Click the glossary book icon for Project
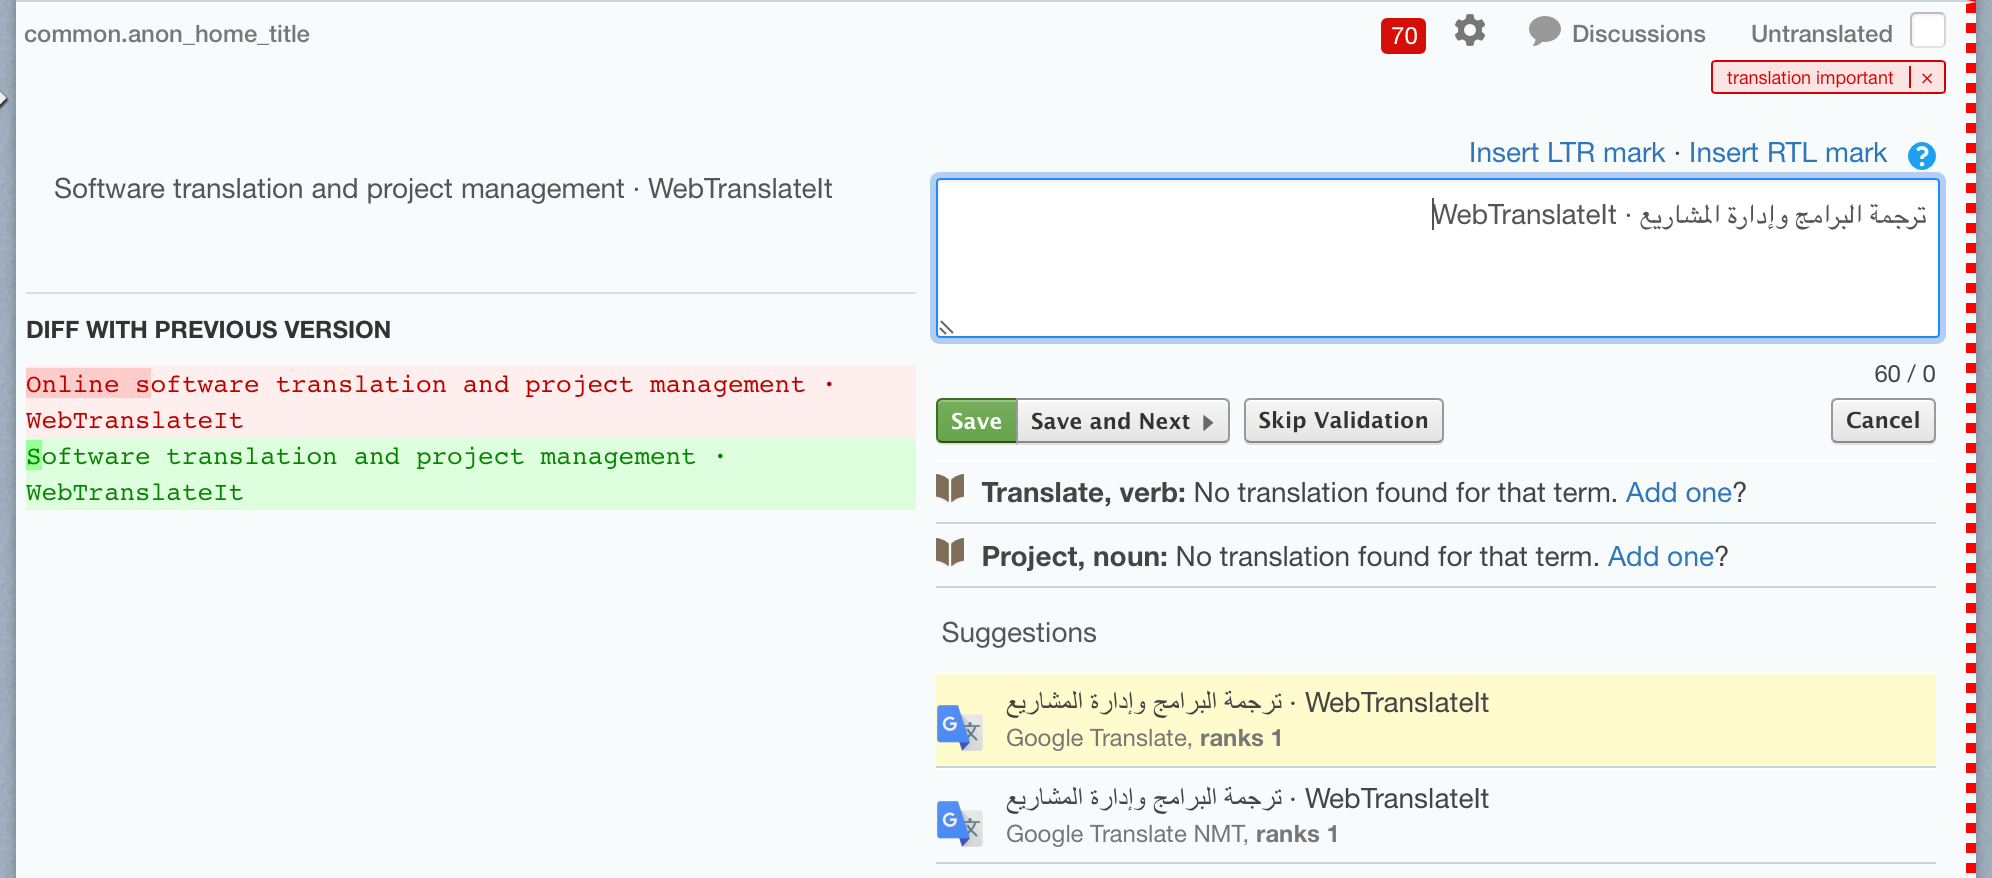This screenshot has height=878, width=1992. [950, 552]
